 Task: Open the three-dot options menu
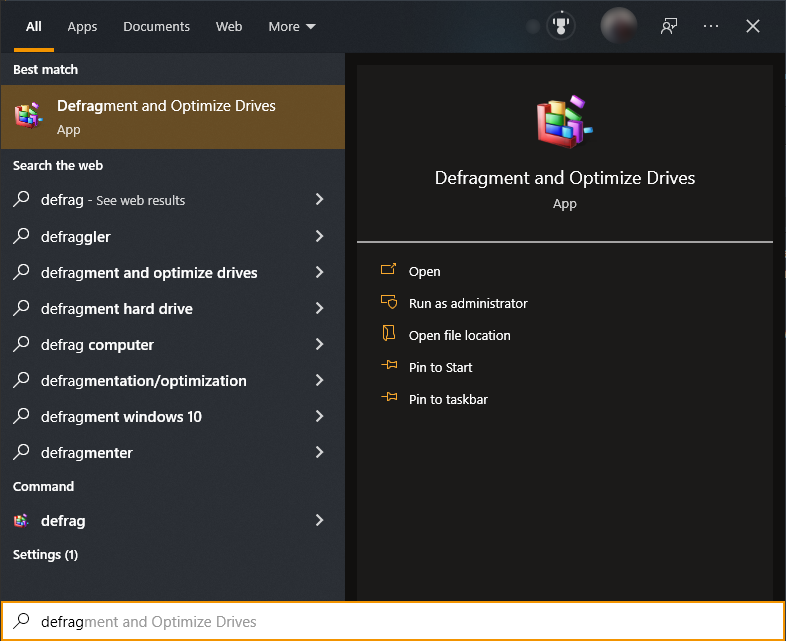tap(711, 26)
